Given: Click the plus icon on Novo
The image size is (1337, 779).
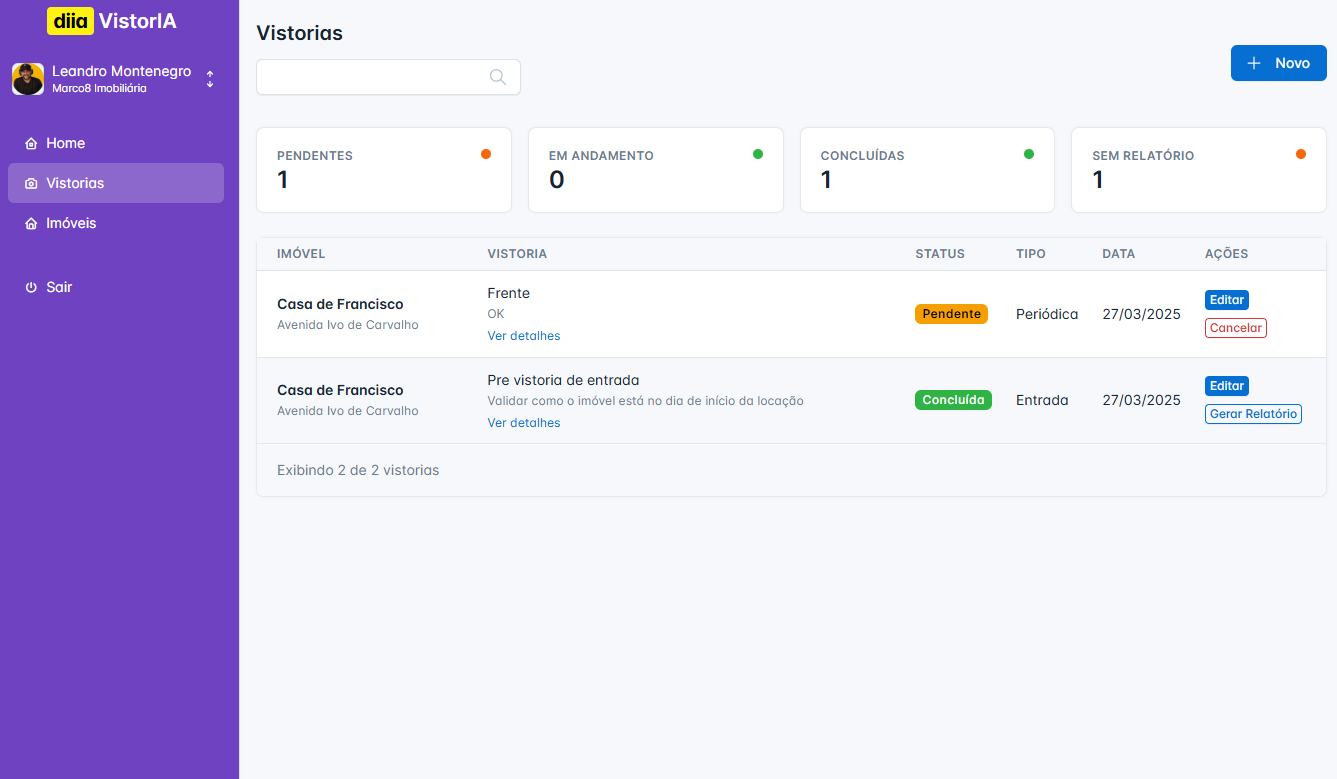Looking at the screenshot, I should (1254, 63).
